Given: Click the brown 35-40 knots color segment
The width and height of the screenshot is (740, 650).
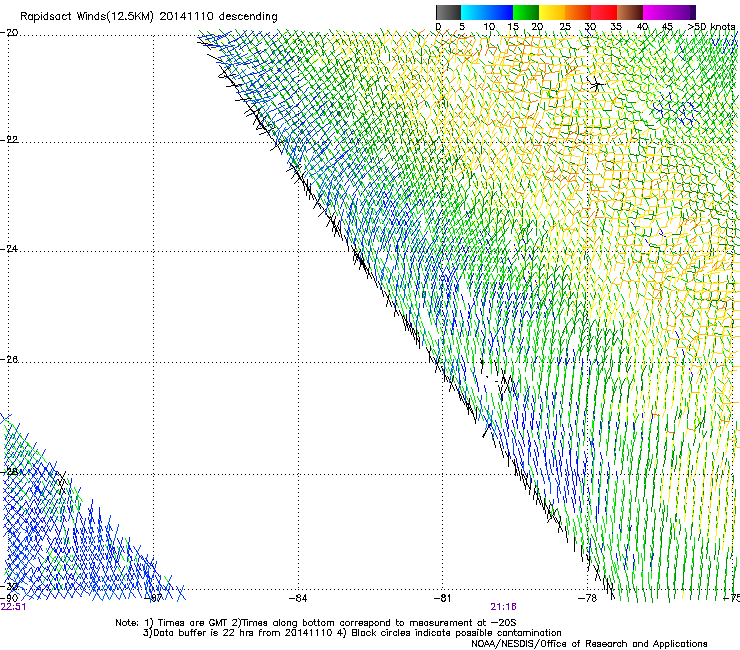Looking at the screenshot, I should coord(630,12).
